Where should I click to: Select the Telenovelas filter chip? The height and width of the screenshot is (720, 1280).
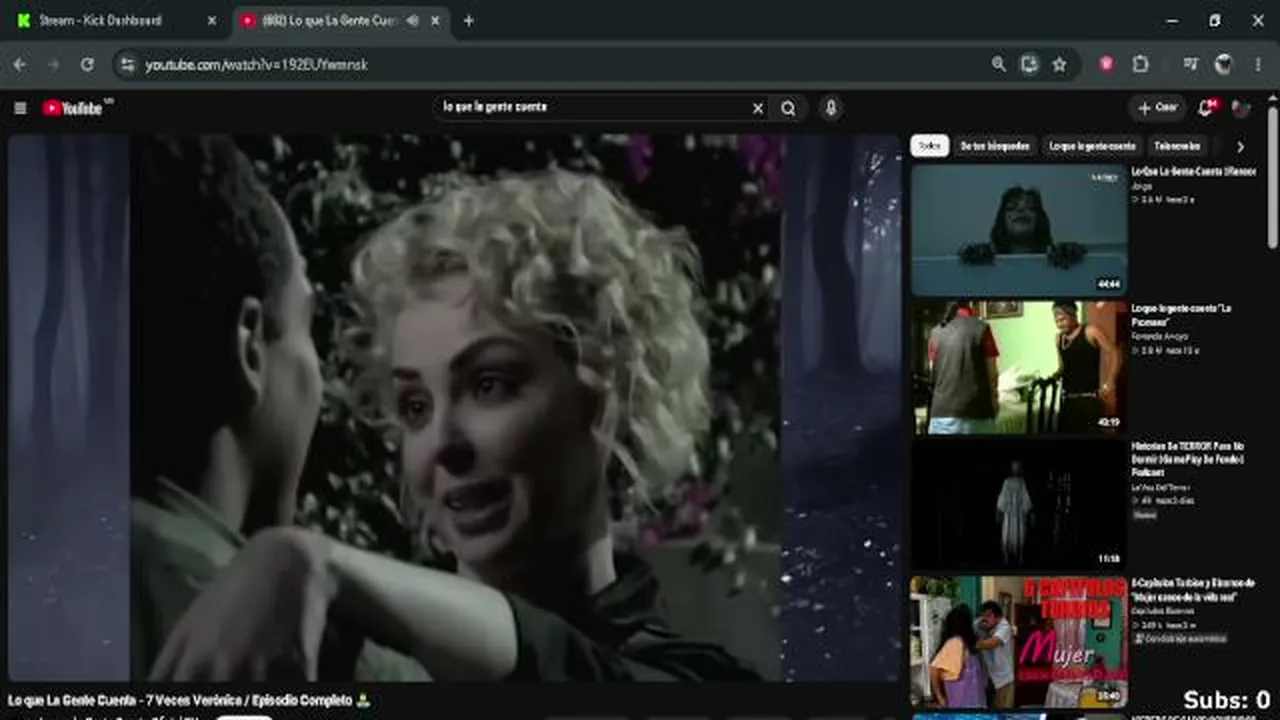click(1177, 146)
